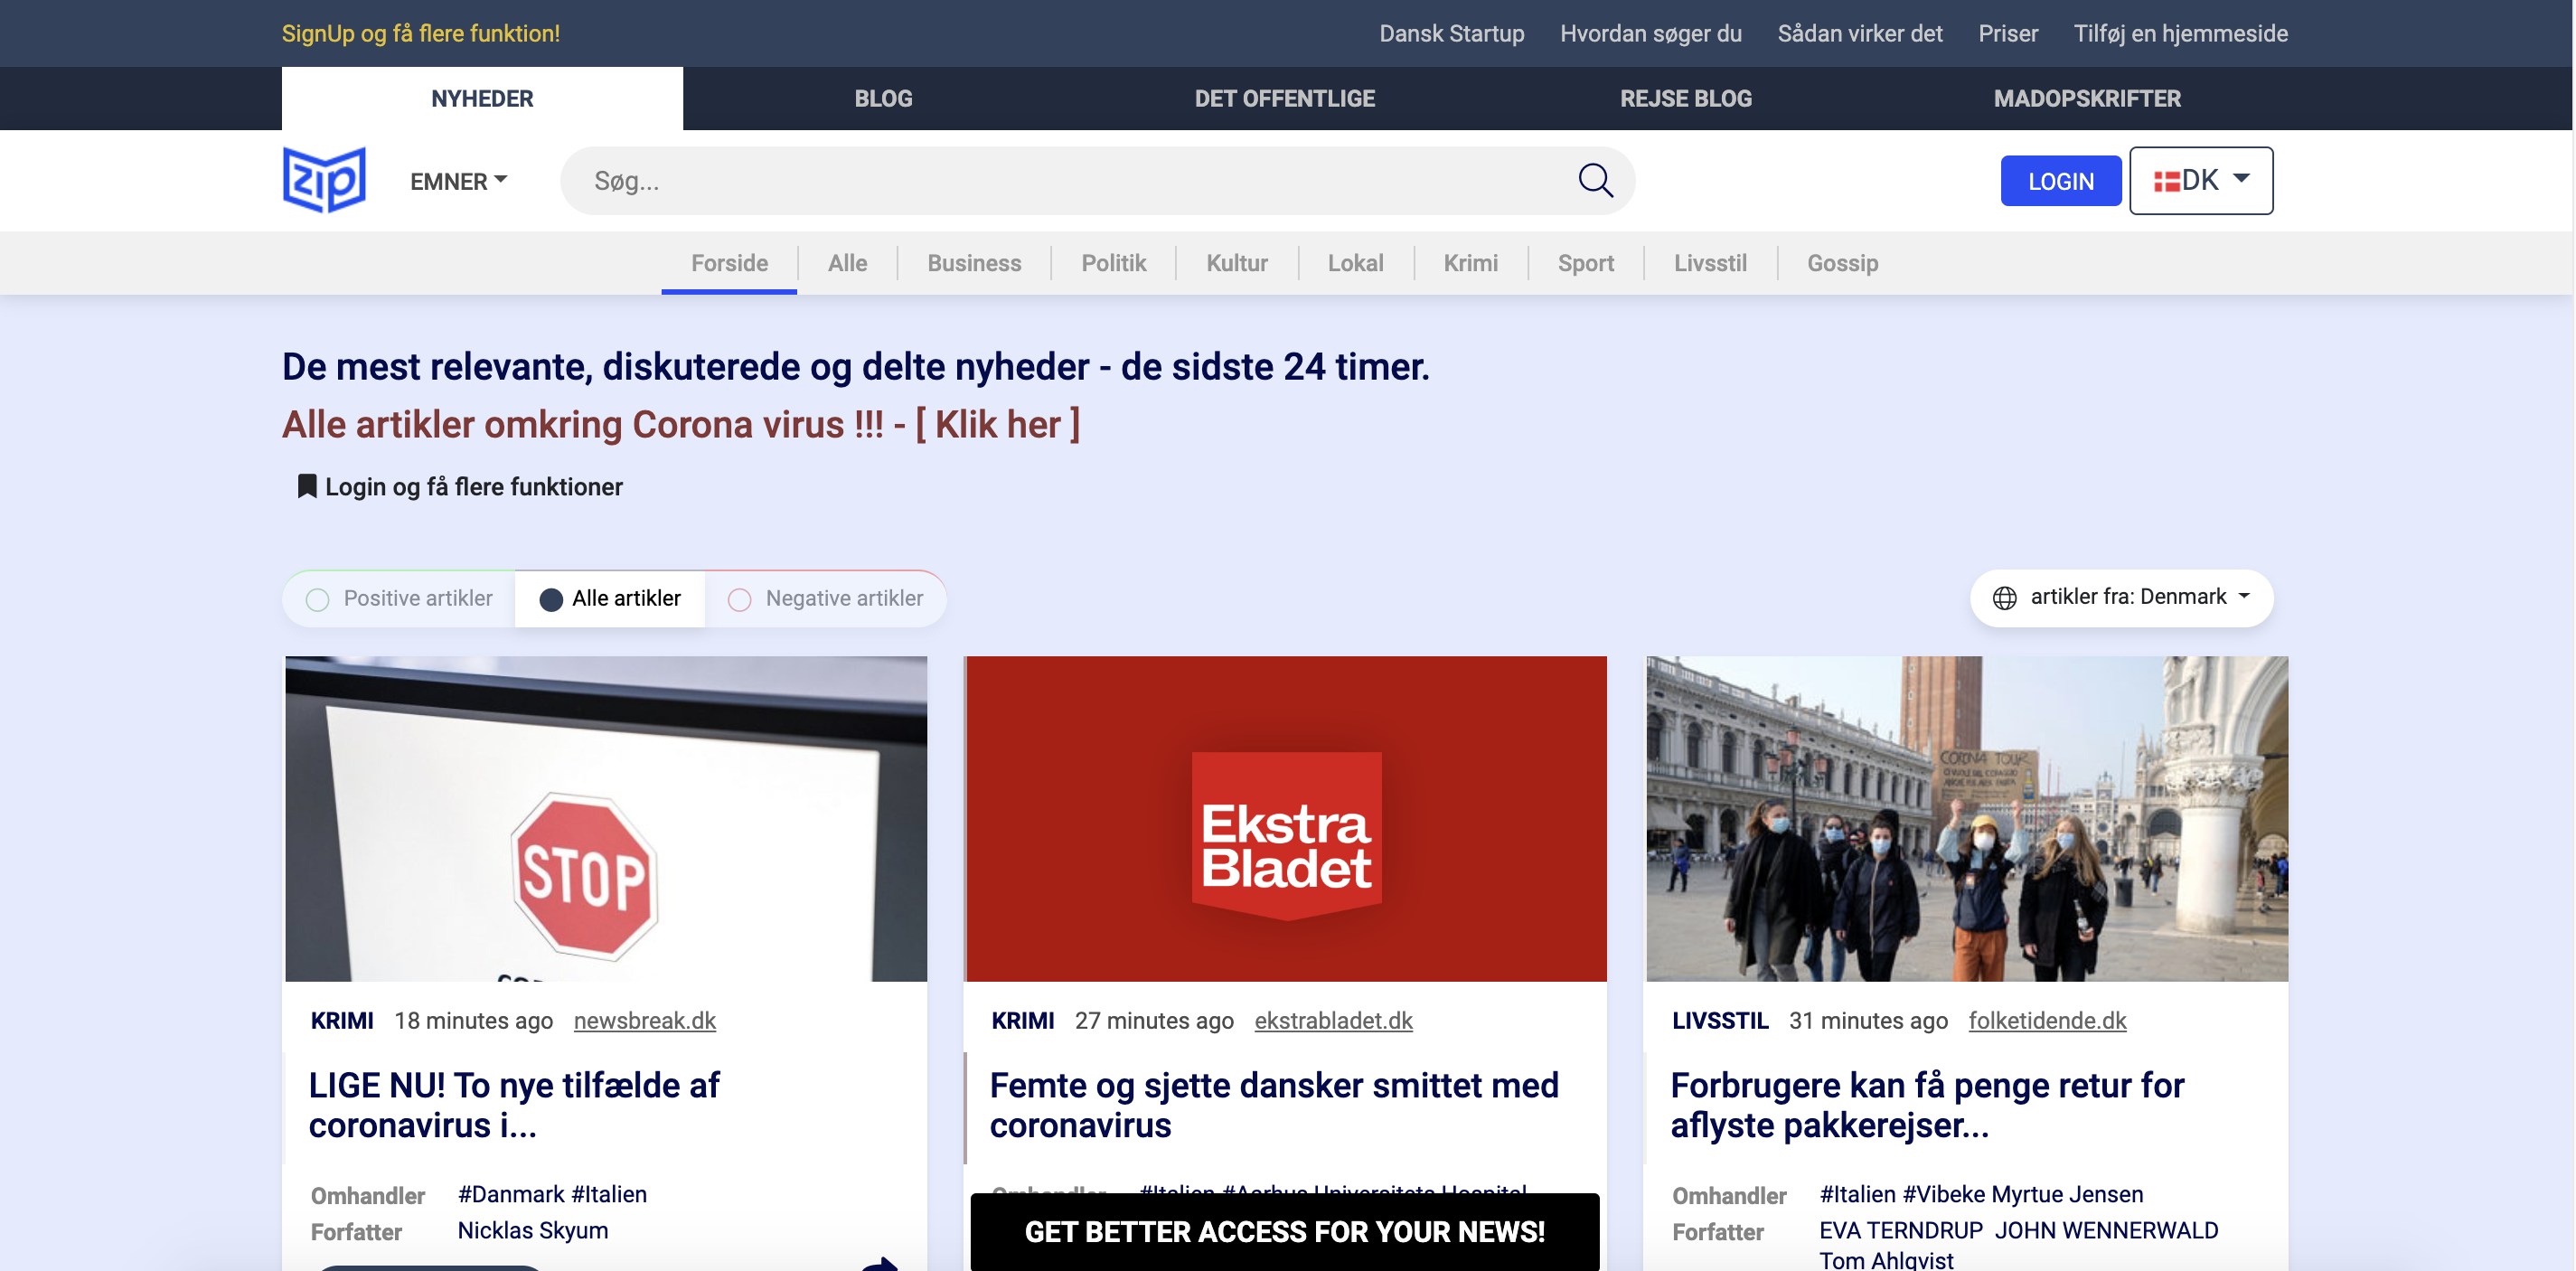
Task: Open the STOP sign article image
Action: click(x=606, y=818)
